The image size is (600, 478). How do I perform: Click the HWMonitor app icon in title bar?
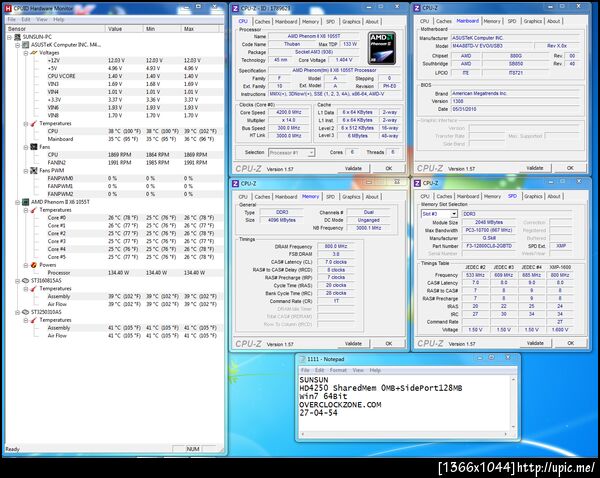8,8
